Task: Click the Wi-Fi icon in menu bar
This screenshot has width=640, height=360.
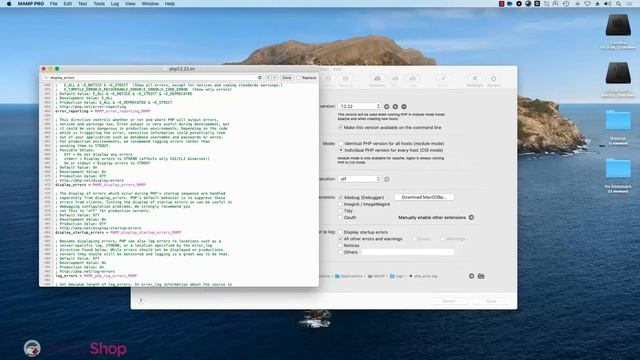Action: pyautogui.click(x=587, y=4)
